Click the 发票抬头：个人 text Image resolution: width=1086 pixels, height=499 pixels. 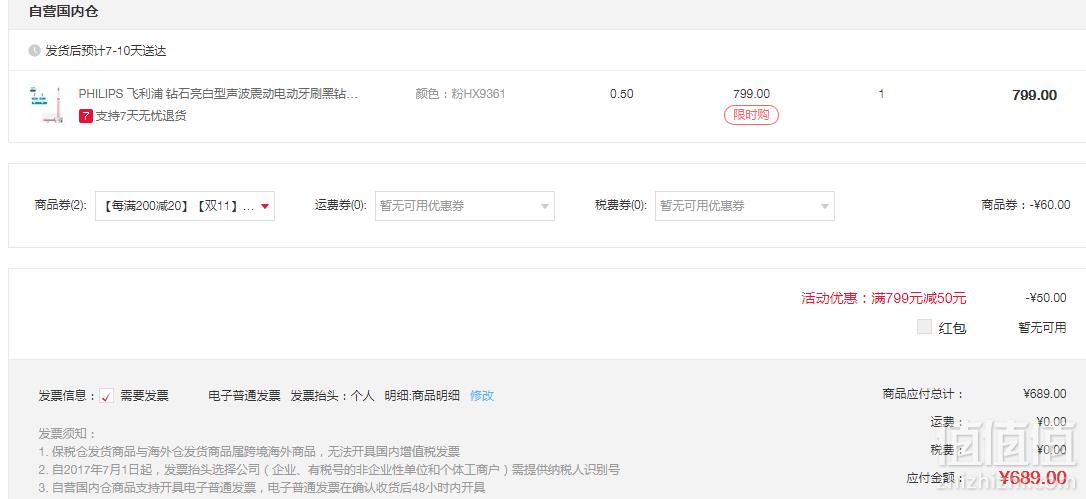coord(332,396)
